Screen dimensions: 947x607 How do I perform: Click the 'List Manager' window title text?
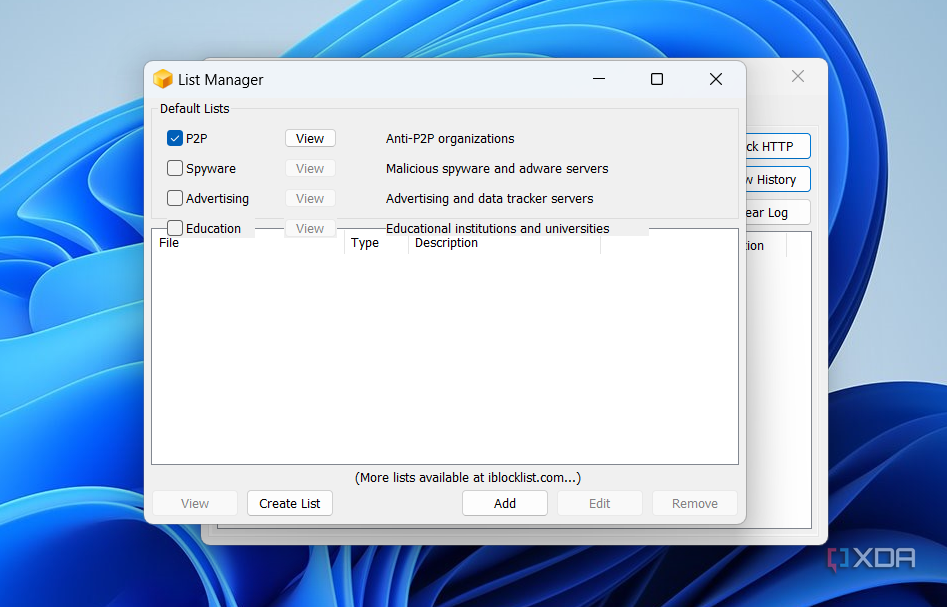point(220,80)
